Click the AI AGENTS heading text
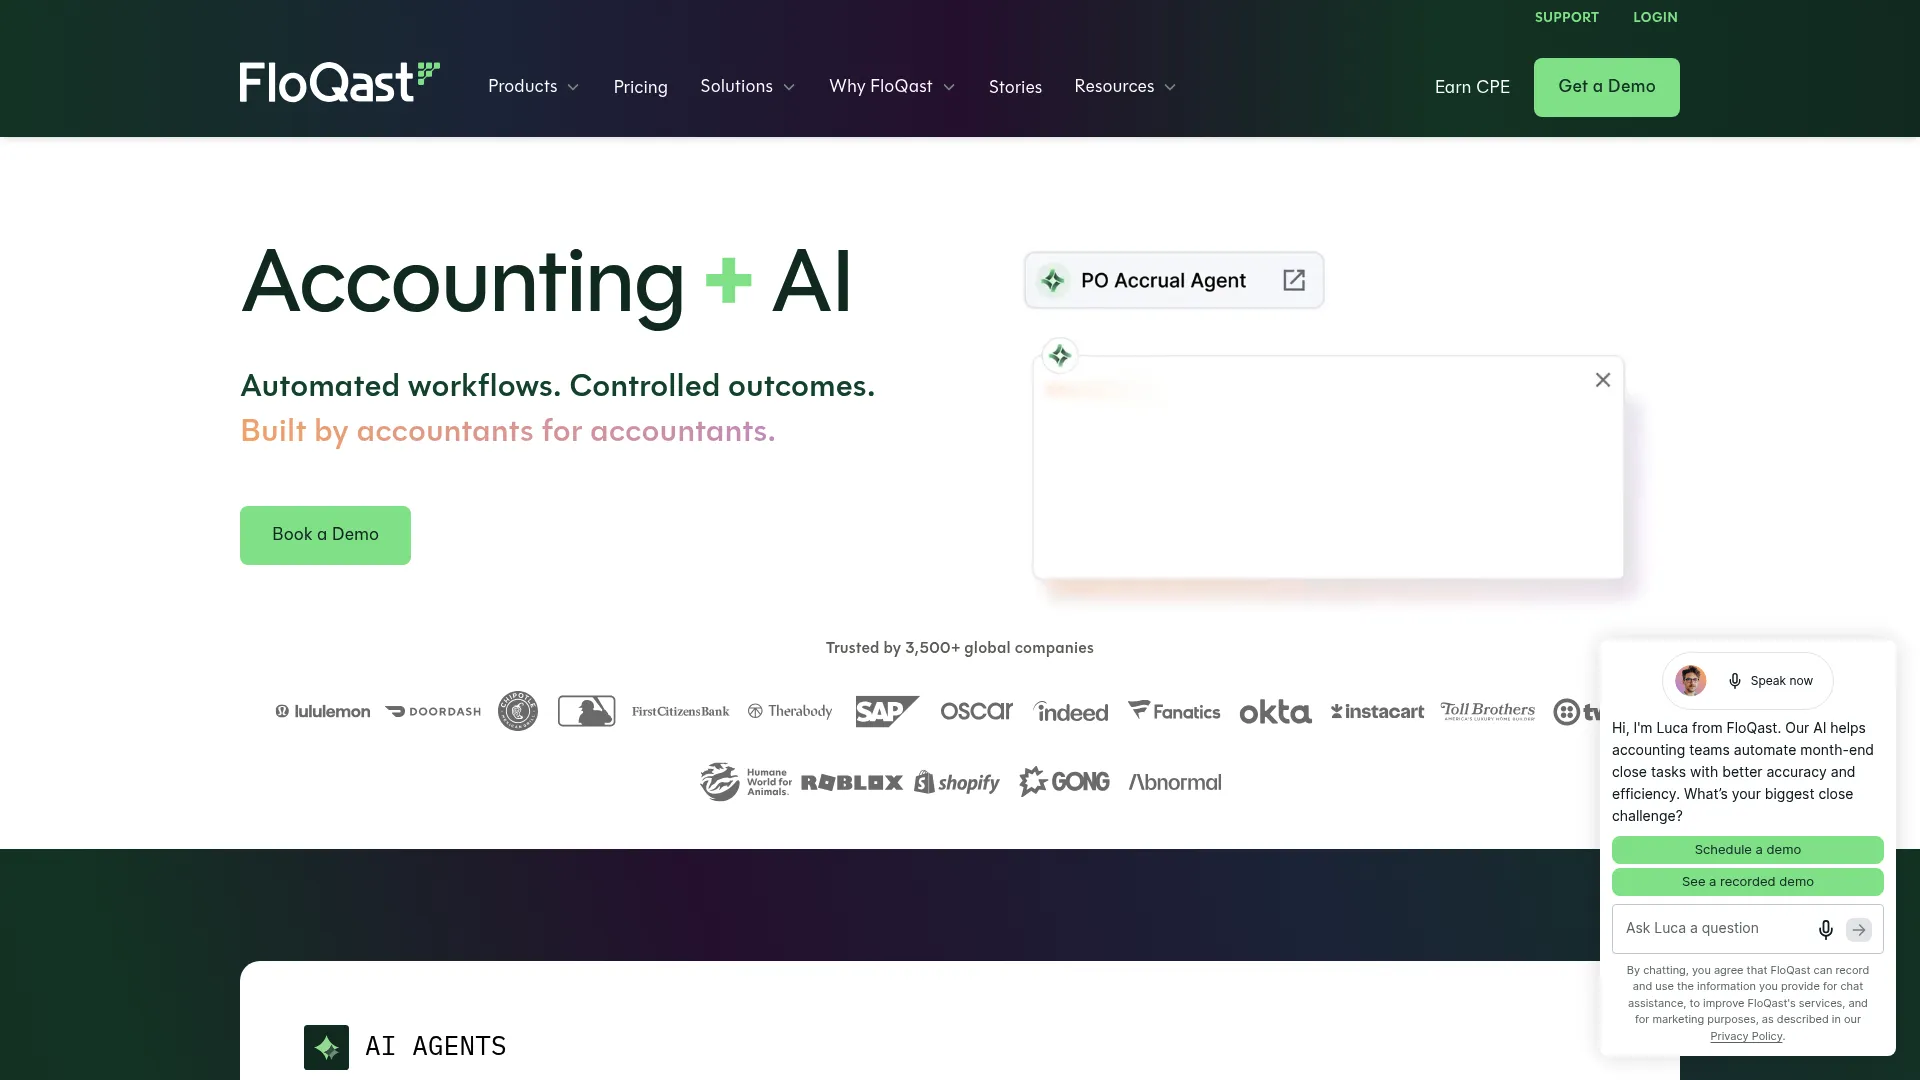 point(435,1047)
